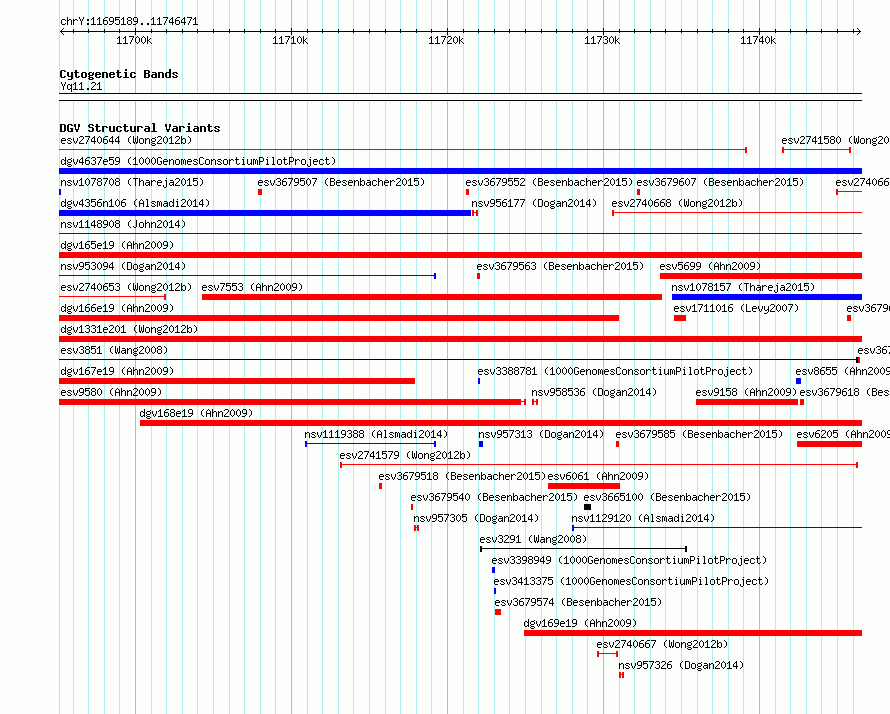Click the chrY:11695189..11746471 region label
The image size is (890, 714).
(x=129, y=22)
